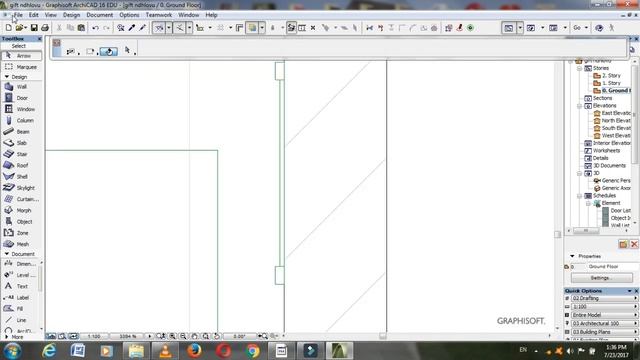The height and width of the screenshot is (360, 640).
Task: Open Firefox from the taskbar
Action: pyautogui.click(x=195, y=351)
